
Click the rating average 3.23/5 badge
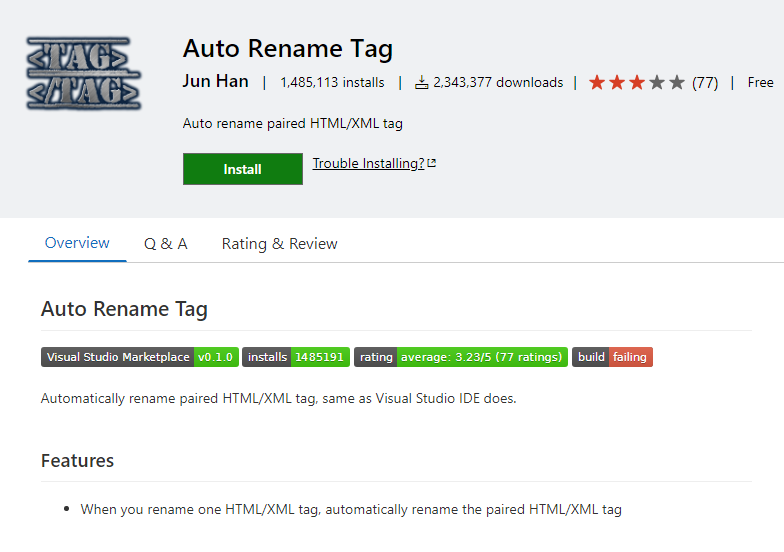coord(461,357)
